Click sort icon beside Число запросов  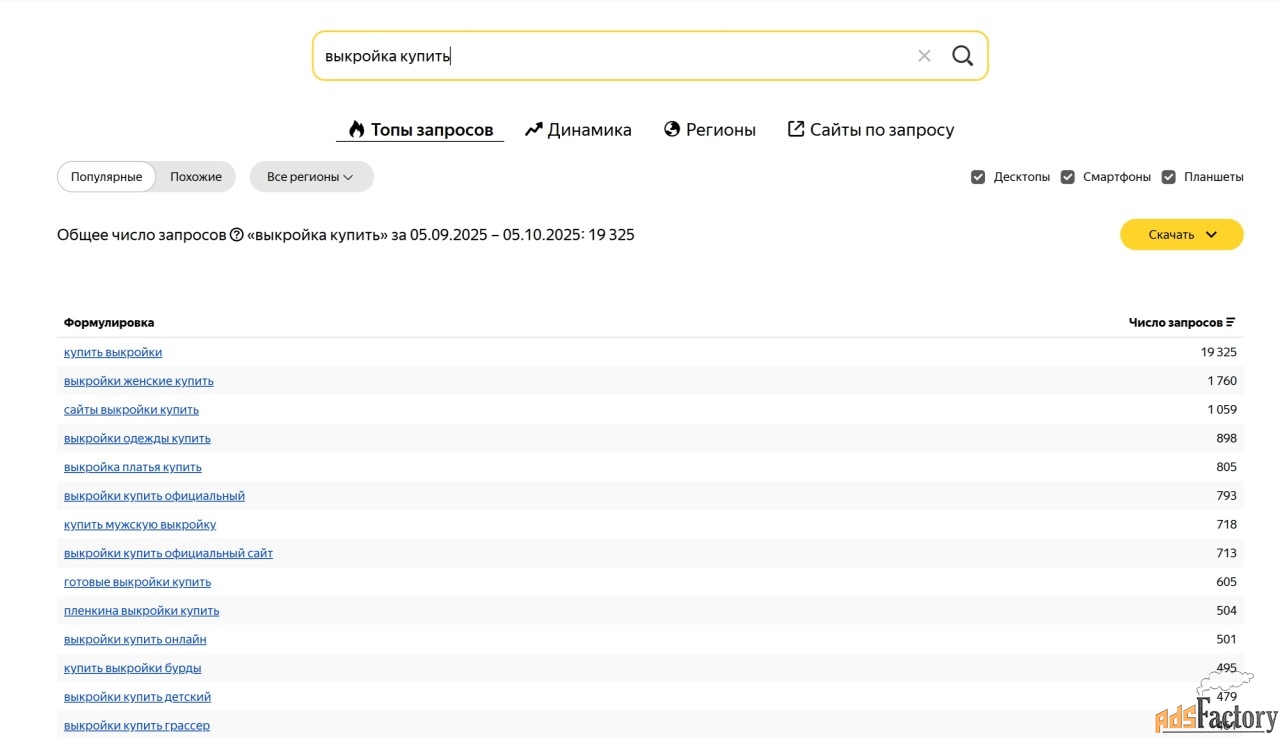[1231, 323]
